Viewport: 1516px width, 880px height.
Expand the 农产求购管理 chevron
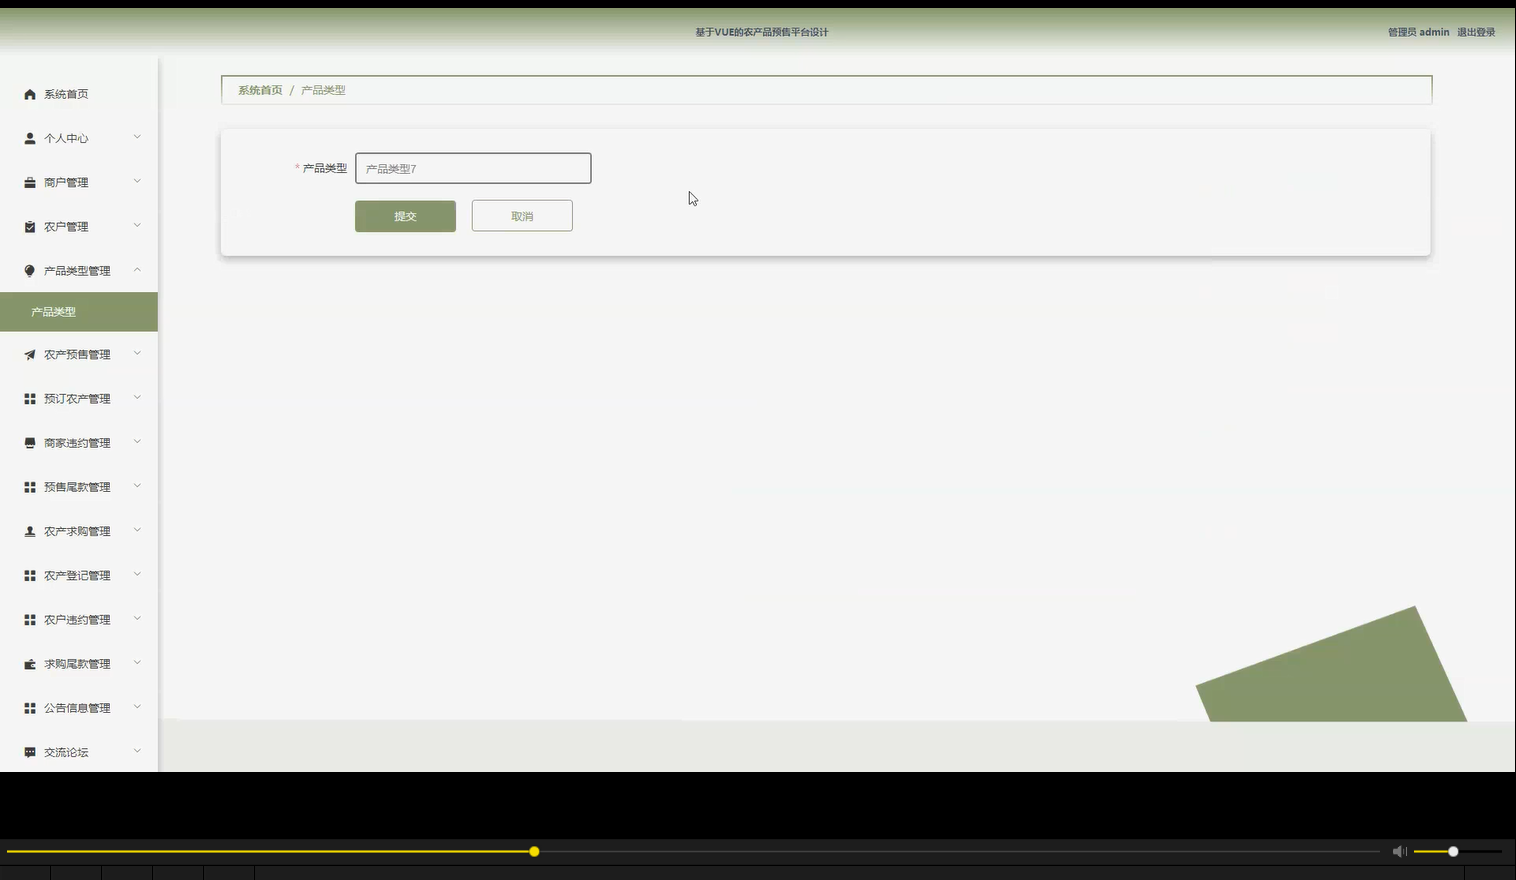pos(137,530)
